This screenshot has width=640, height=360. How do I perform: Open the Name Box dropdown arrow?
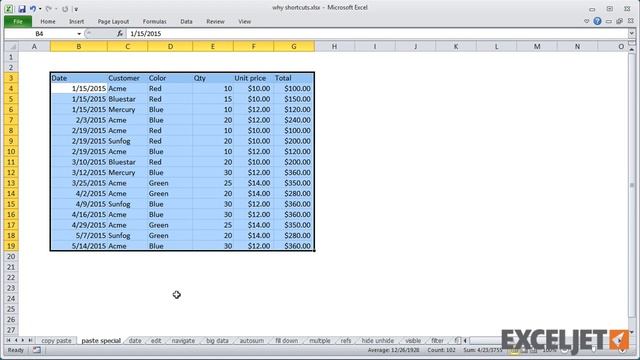coord(79,33)
